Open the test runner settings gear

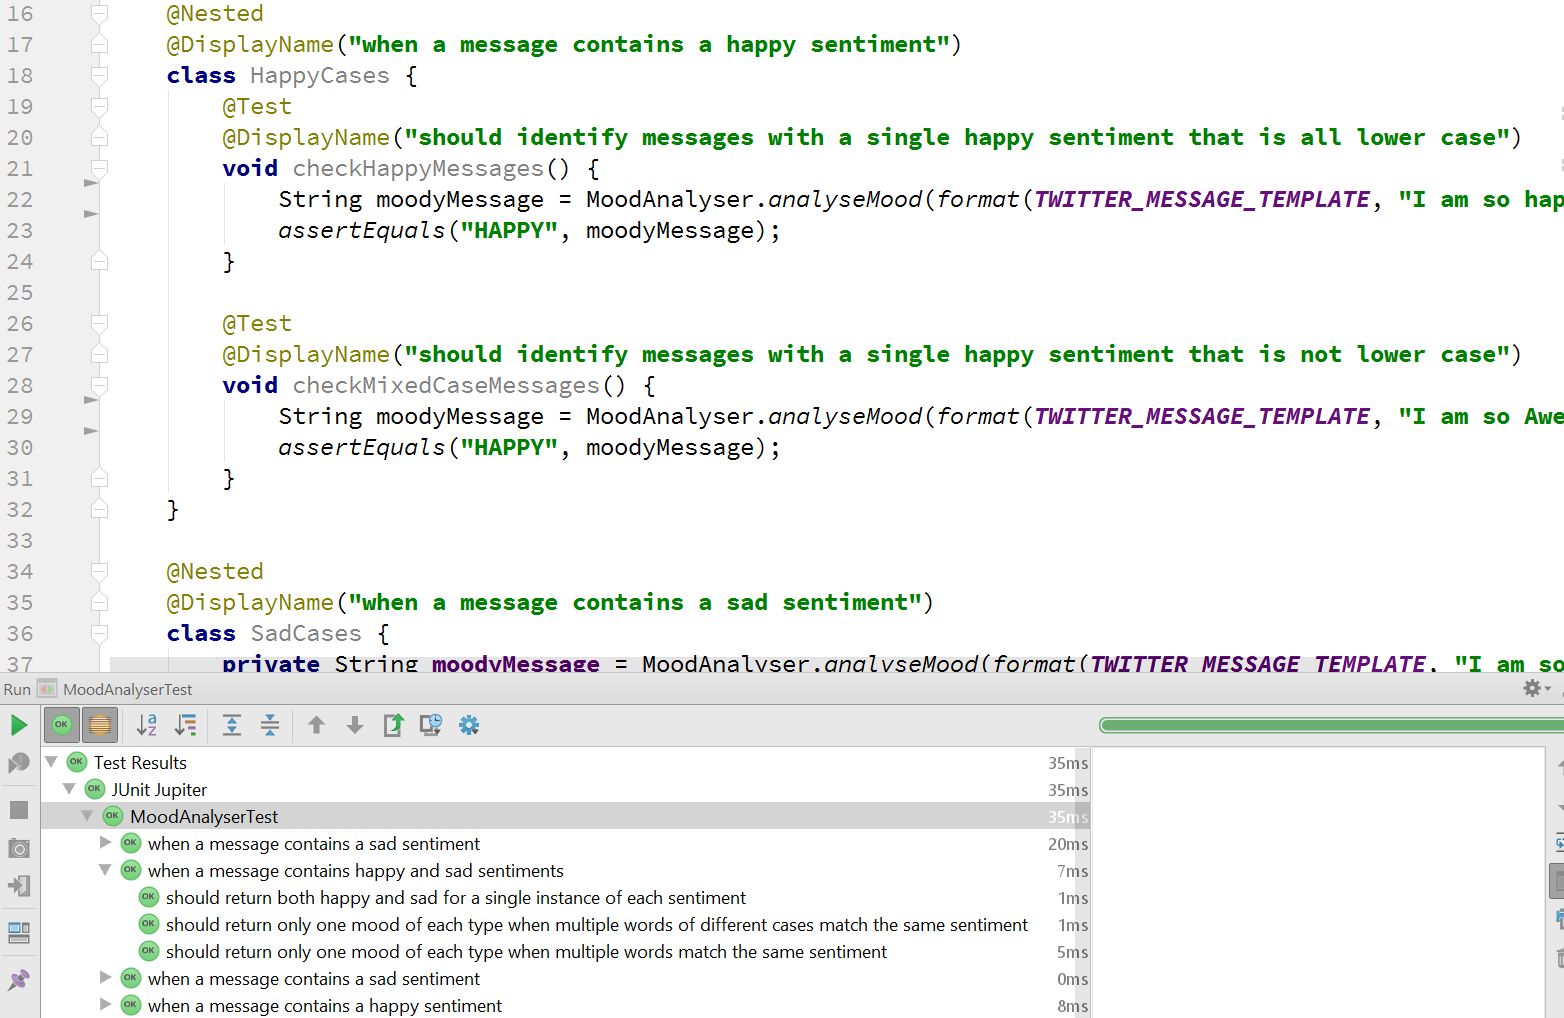click(469, 725)
